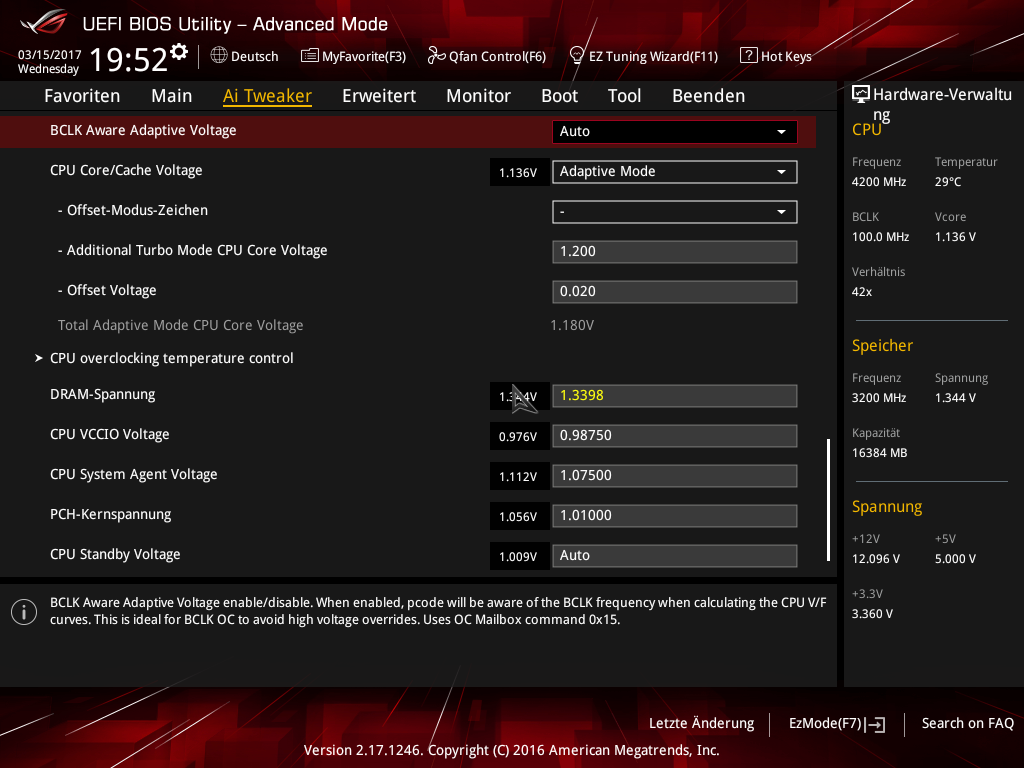
Task: Click the 16384 MB Kapazität value
Action: point(879,453)
